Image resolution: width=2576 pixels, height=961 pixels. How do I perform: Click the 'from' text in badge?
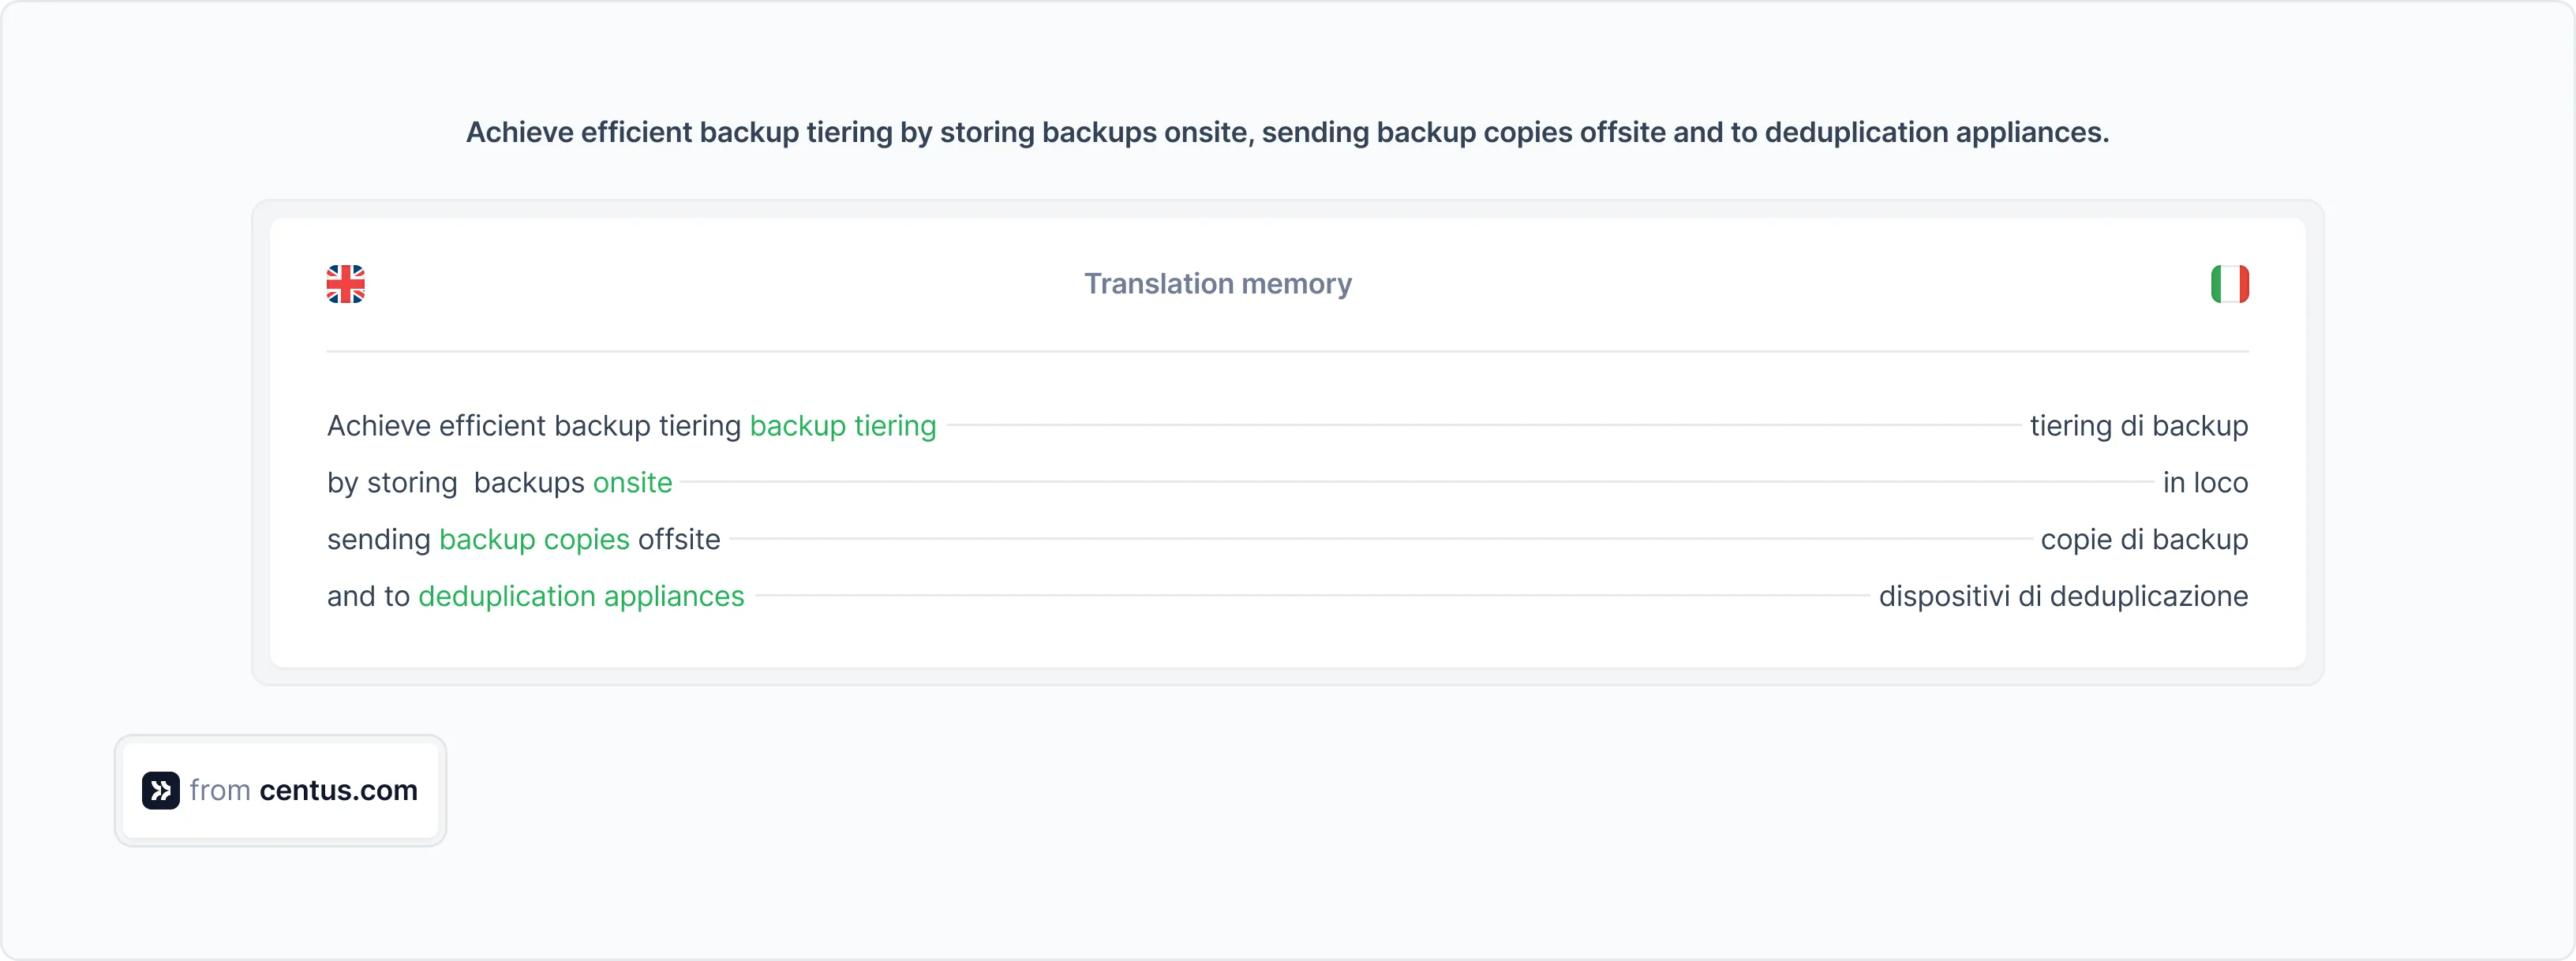pyautogui.click(x=219, y=790)
